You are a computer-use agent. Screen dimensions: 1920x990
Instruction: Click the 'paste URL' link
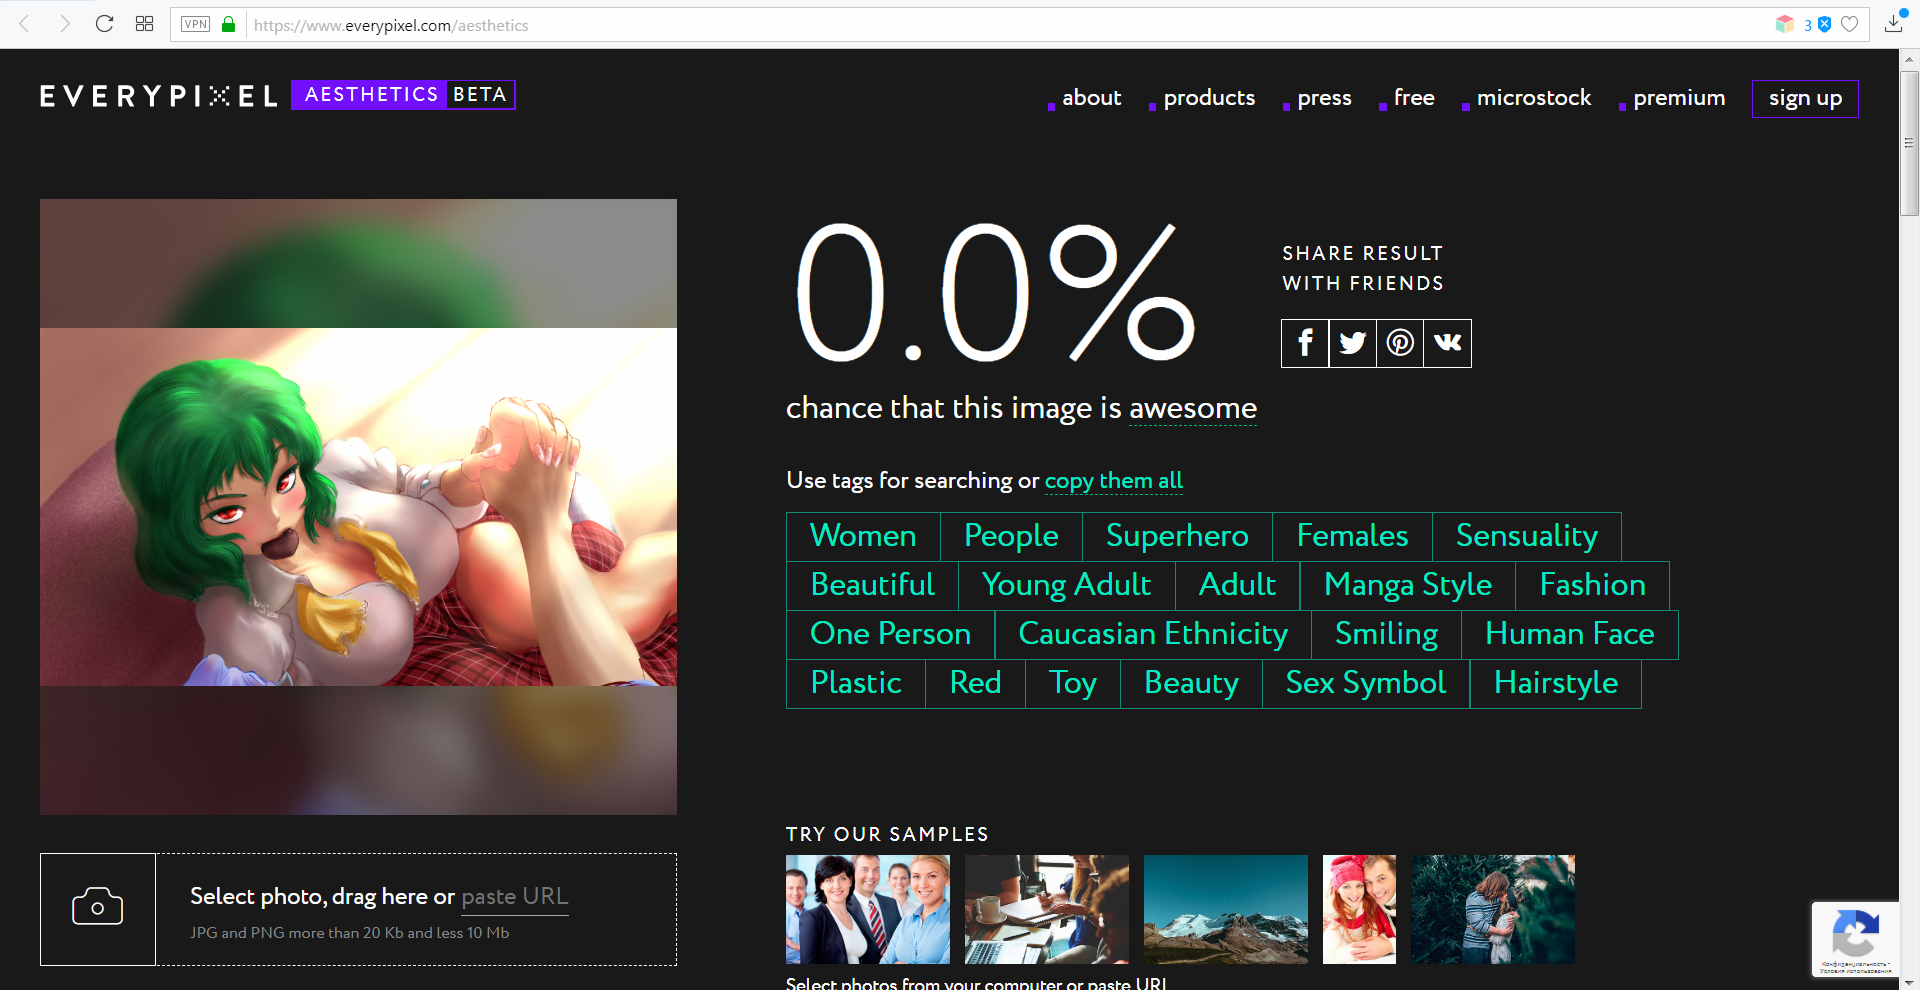pyautogui.click(x=515, y=897)
